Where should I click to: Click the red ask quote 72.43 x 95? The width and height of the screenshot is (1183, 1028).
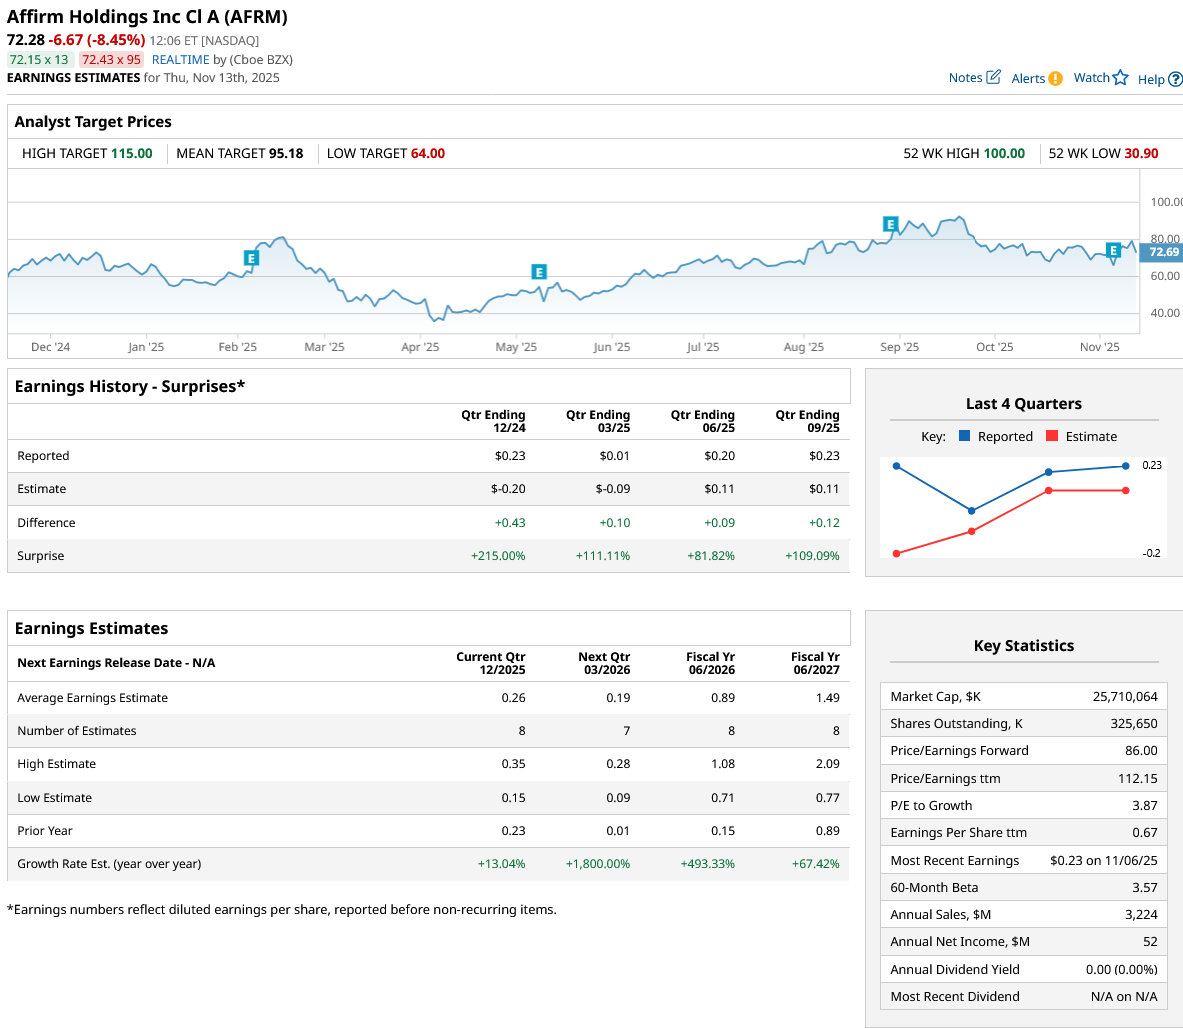click(111, 60)
